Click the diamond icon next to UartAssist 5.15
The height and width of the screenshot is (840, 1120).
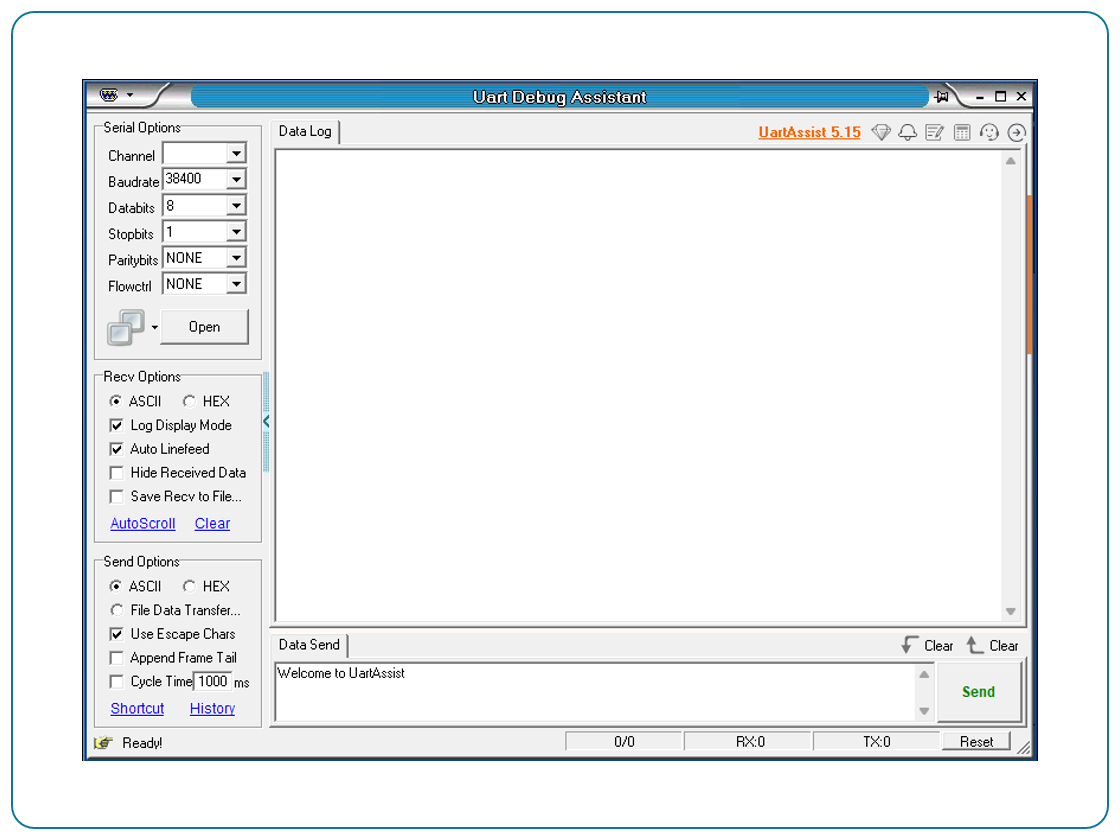tap(881, 132)
